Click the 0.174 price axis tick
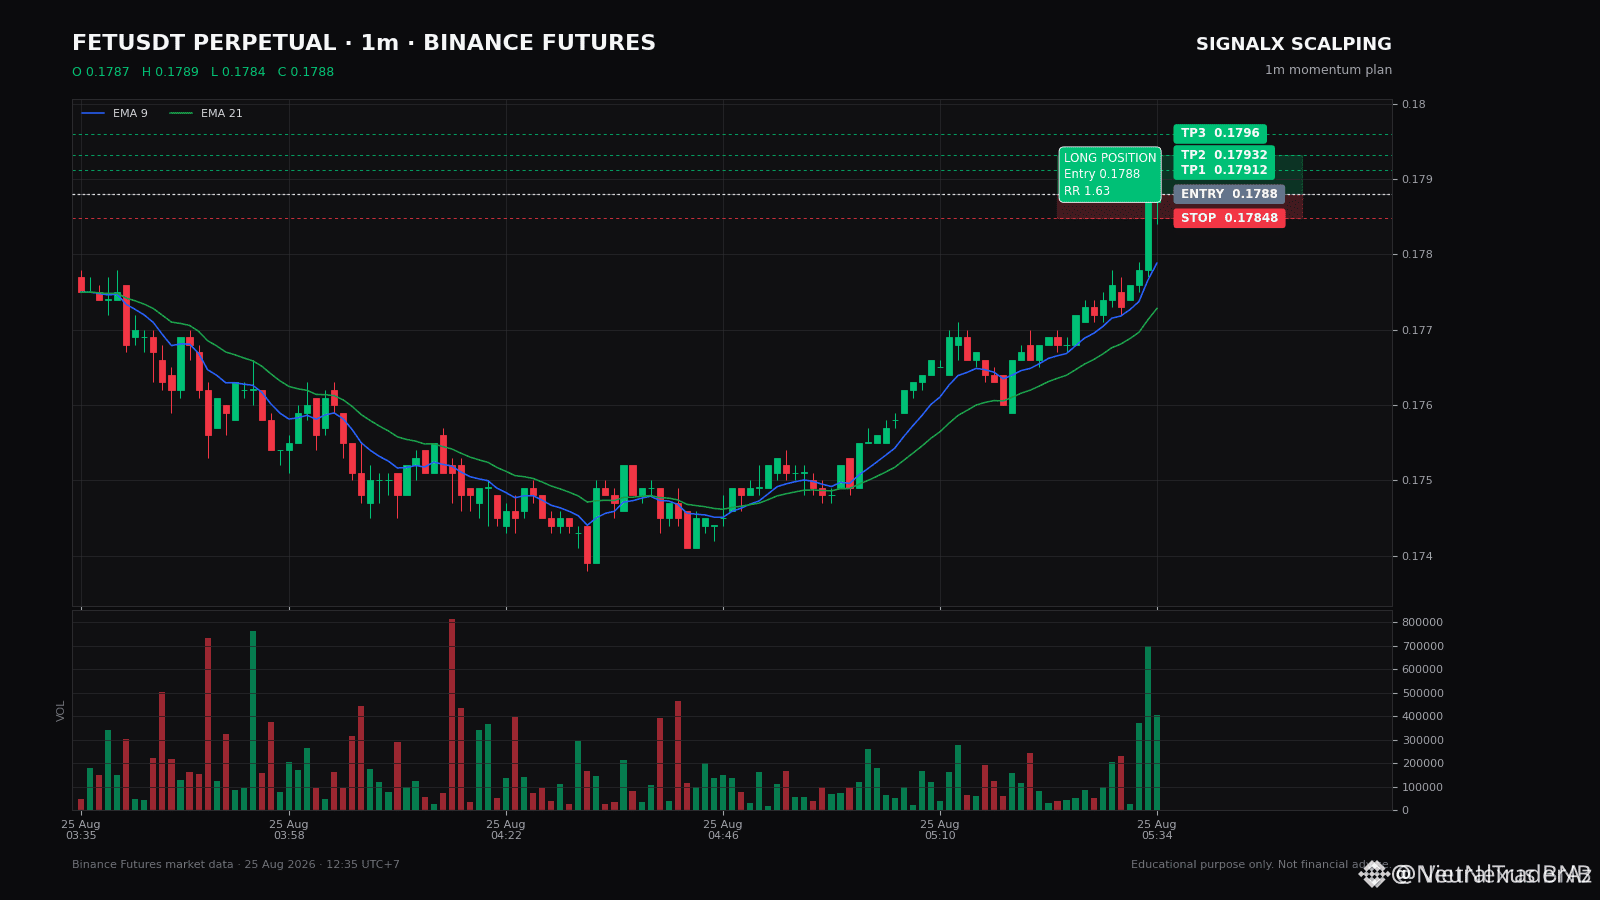 pos(1417,557)
